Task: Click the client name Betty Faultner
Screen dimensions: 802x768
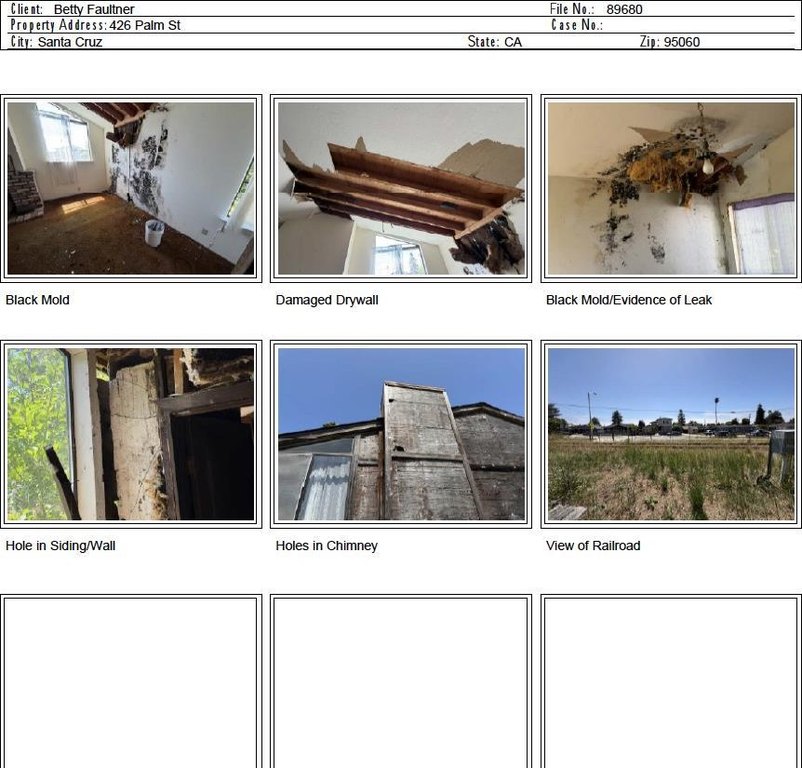Action: (94, 9)
